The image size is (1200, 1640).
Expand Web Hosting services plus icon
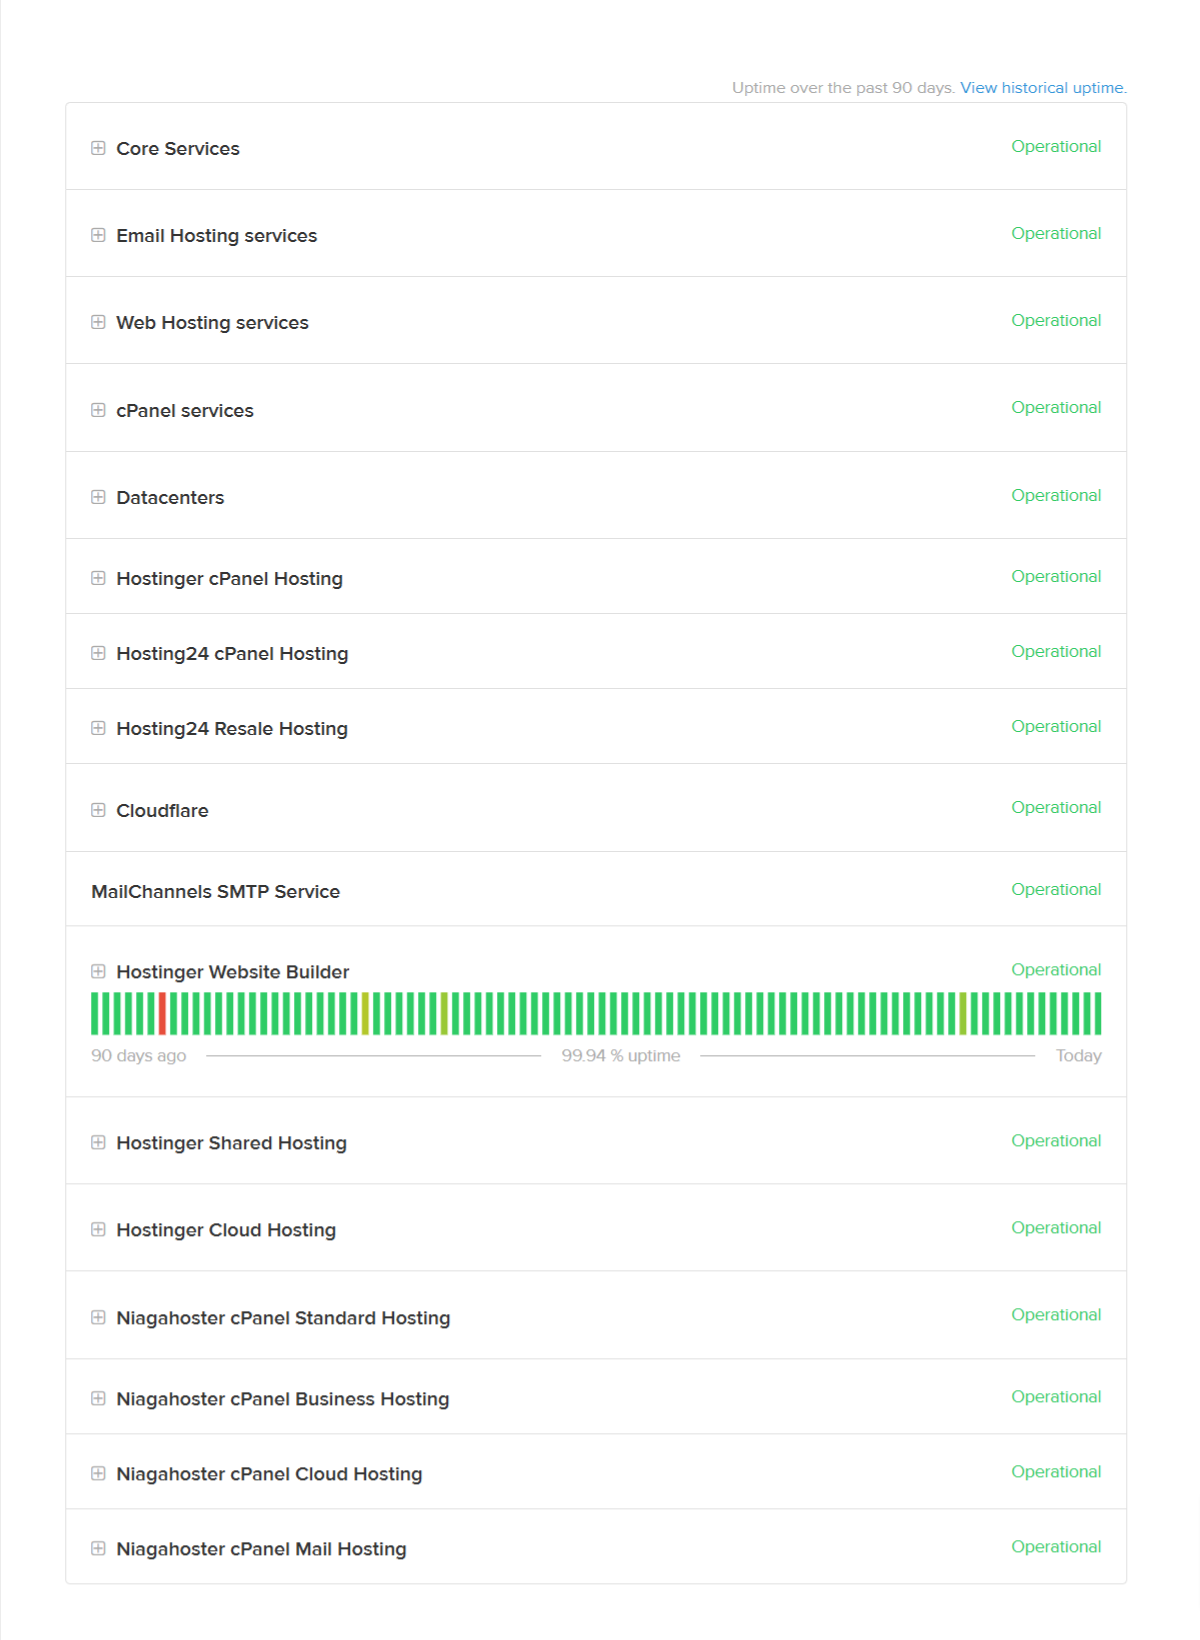(x=98, y=322)
